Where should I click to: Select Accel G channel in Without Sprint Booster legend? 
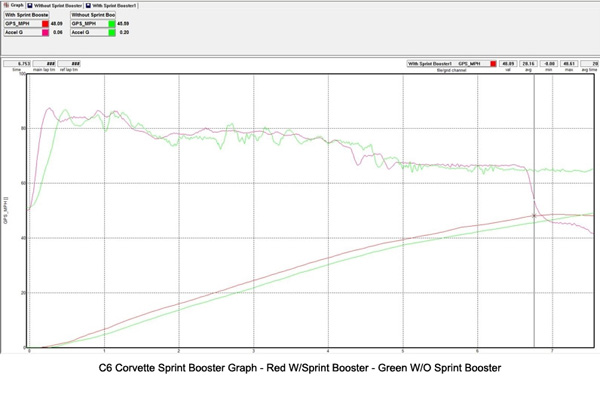coord(89,32)
